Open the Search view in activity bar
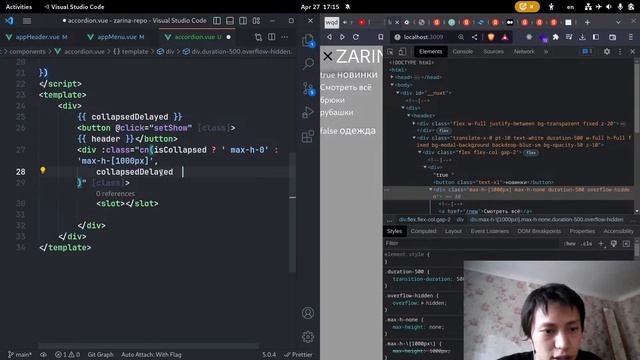Viewport: 640px width, 360px height. click(x=308, y=64)
